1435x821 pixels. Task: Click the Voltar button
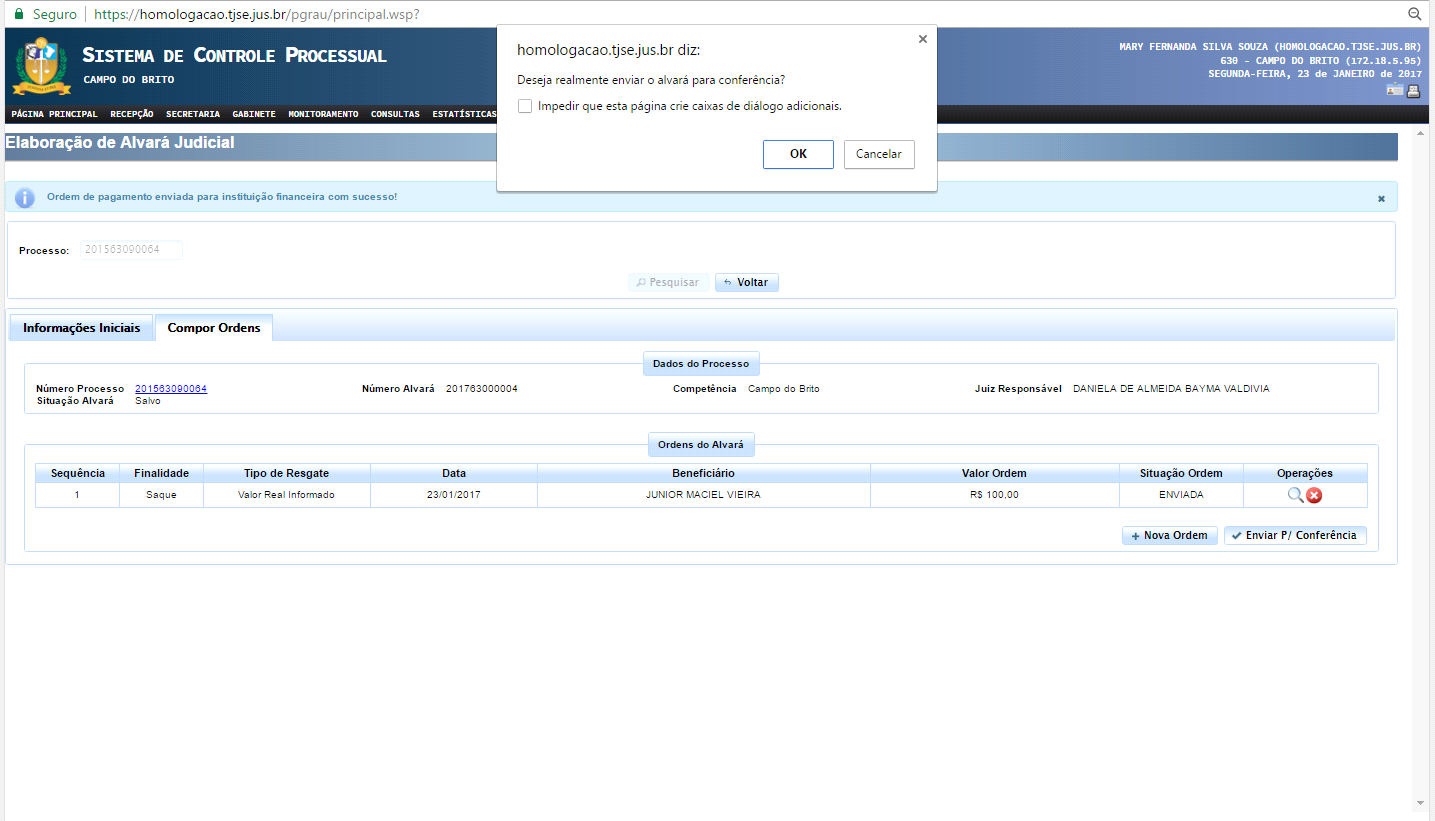tap(746, 282)
